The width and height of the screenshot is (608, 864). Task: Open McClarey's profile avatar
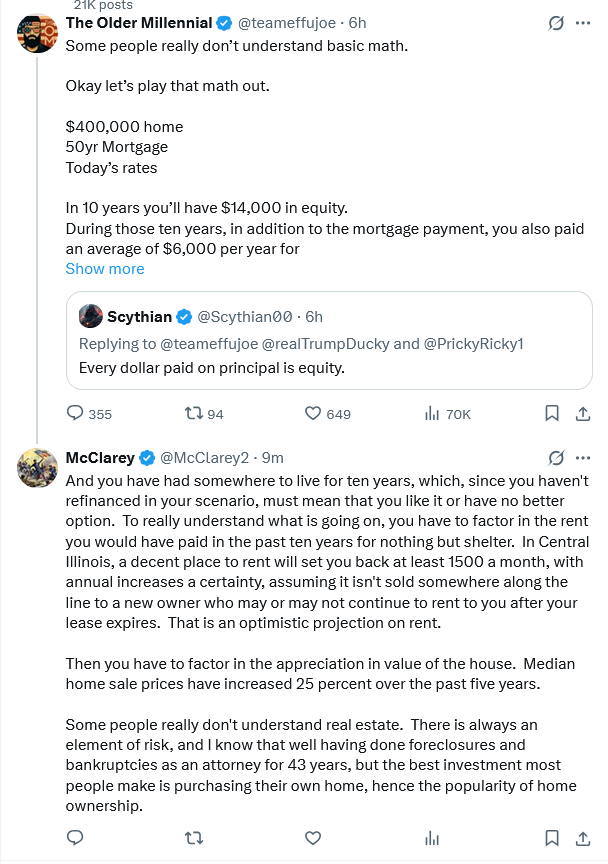coord(37,468)
